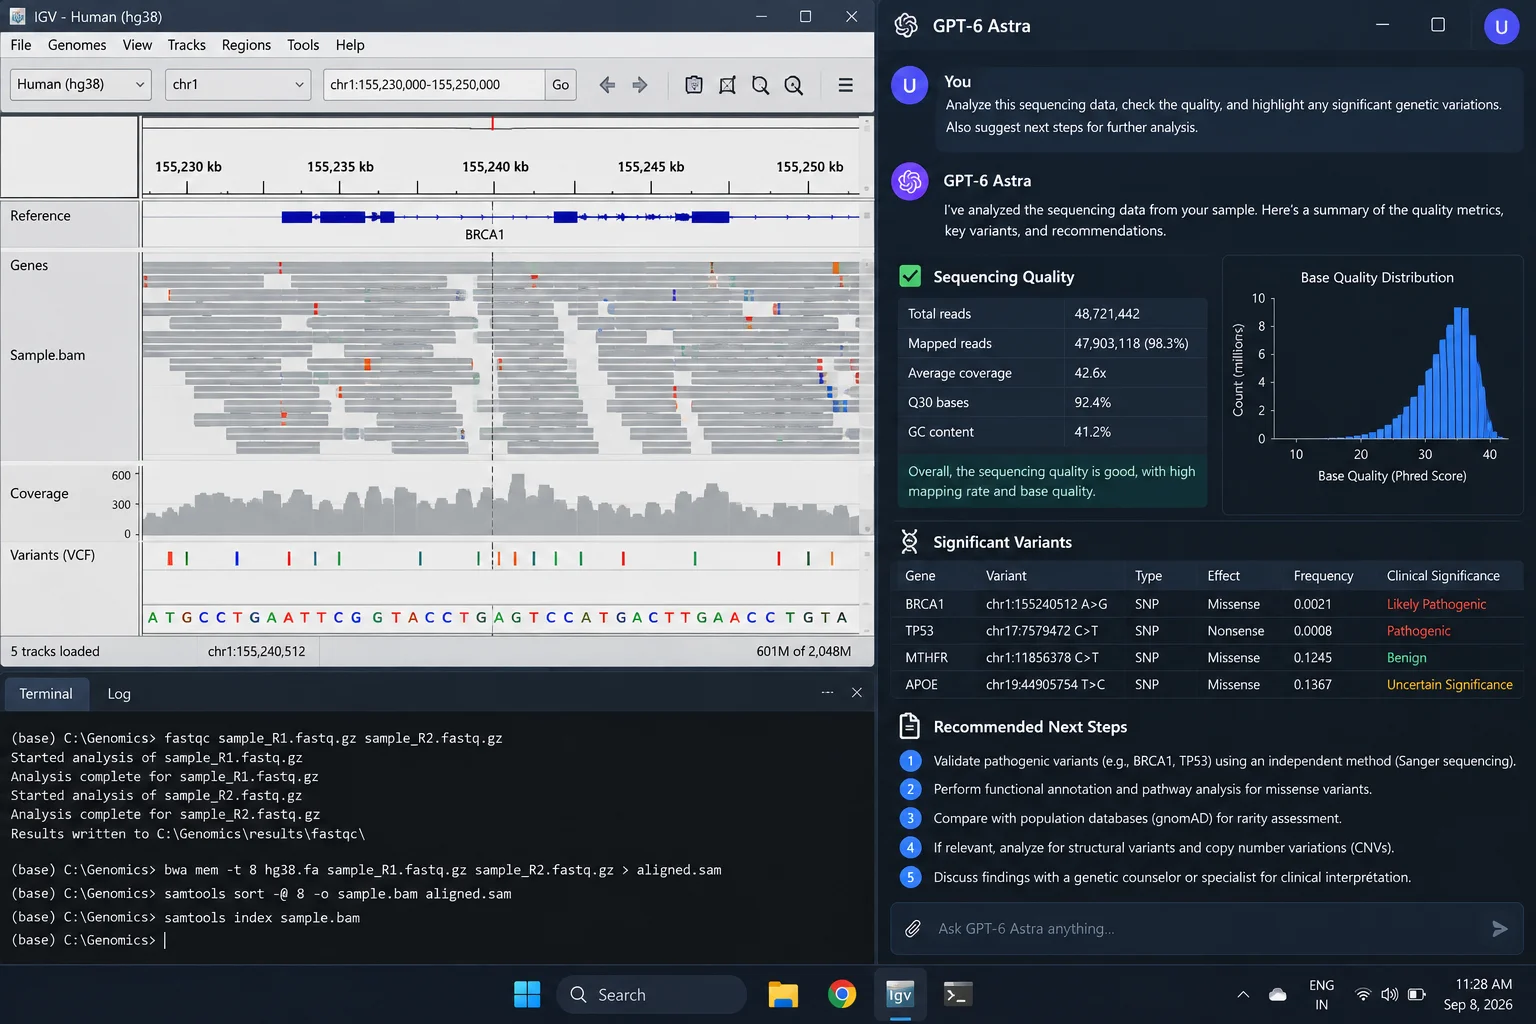Click the Astra avatar beside the assistant reply

click(x=909, y=181)
